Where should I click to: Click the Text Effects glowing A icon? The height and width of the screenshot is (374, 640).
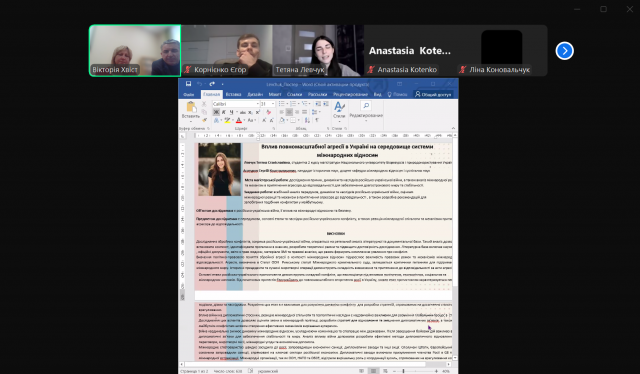pos(216,120)
